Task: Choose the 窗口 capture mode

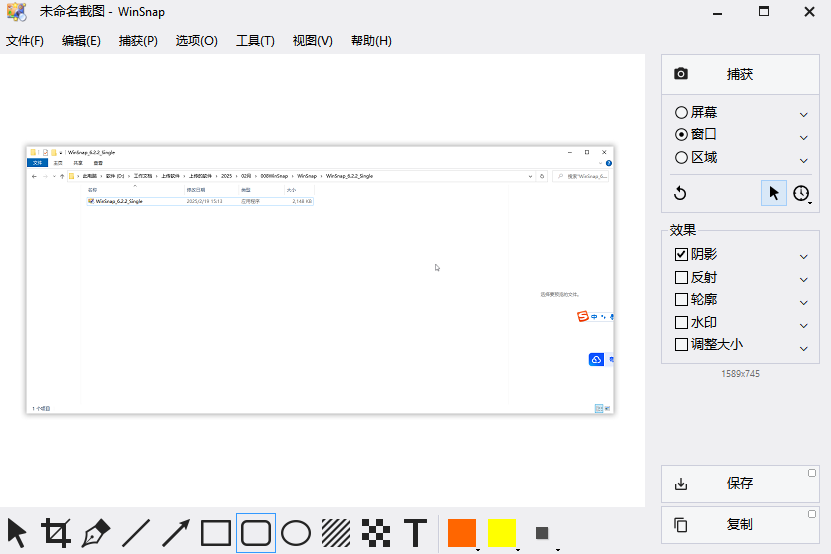Action: (696, 135)
